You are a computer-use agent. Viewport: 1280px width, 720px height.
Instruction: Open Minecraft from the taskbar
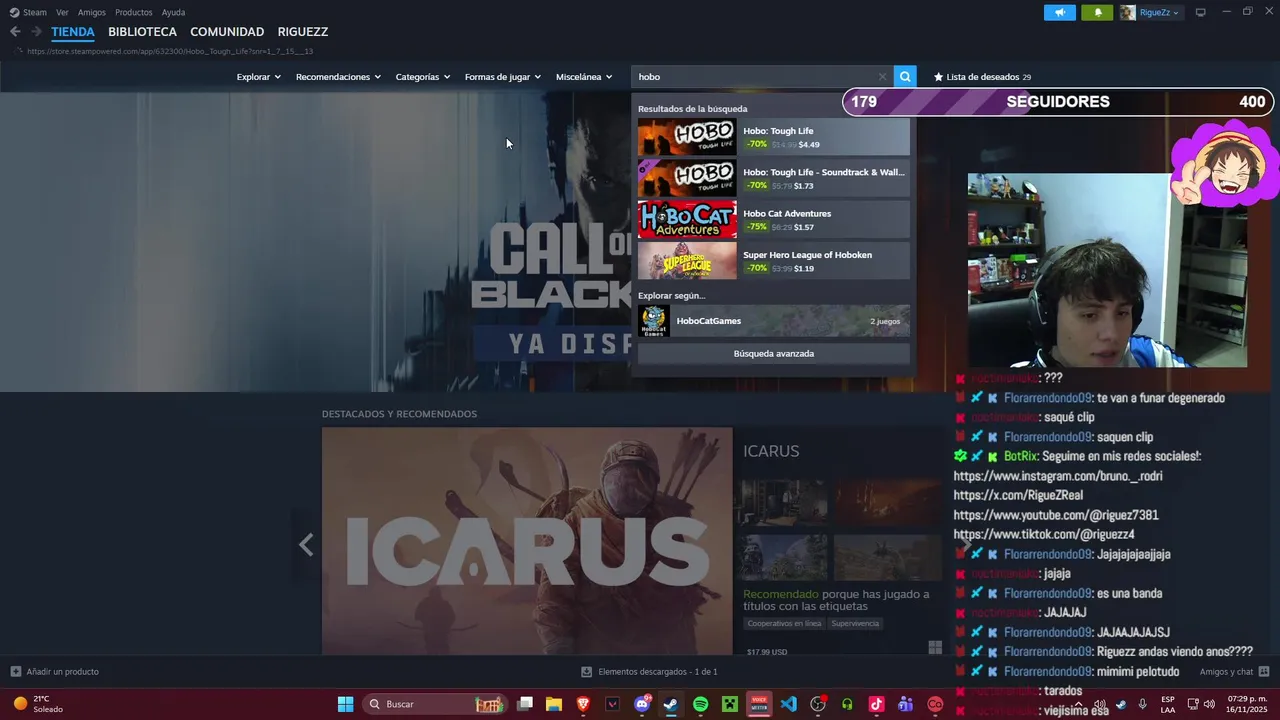click(x=730, y=704)
